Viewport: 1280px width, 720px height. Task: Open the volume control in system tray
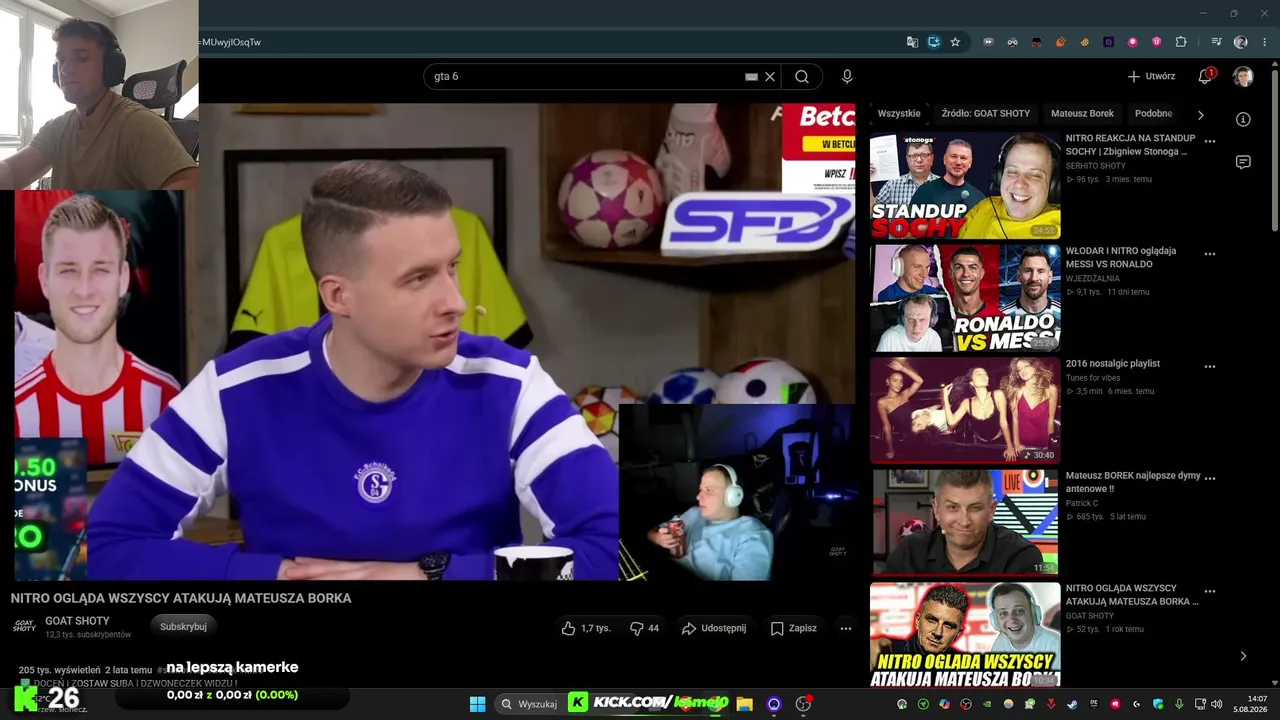1216,704
